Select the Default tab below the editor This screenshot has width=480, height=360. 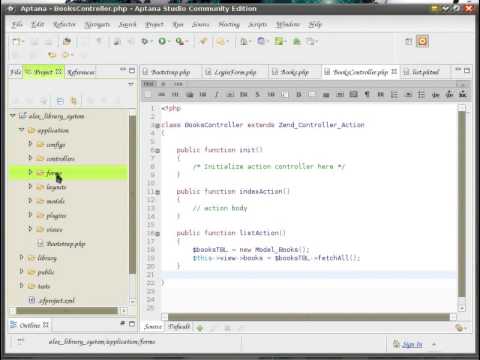[x=179, y=327]
